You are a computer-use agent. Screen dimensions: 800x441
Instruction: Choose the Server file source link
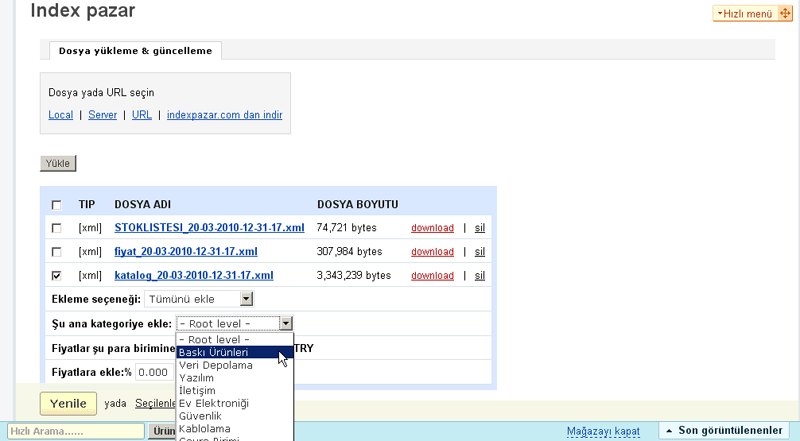click(x=103, y=115)
